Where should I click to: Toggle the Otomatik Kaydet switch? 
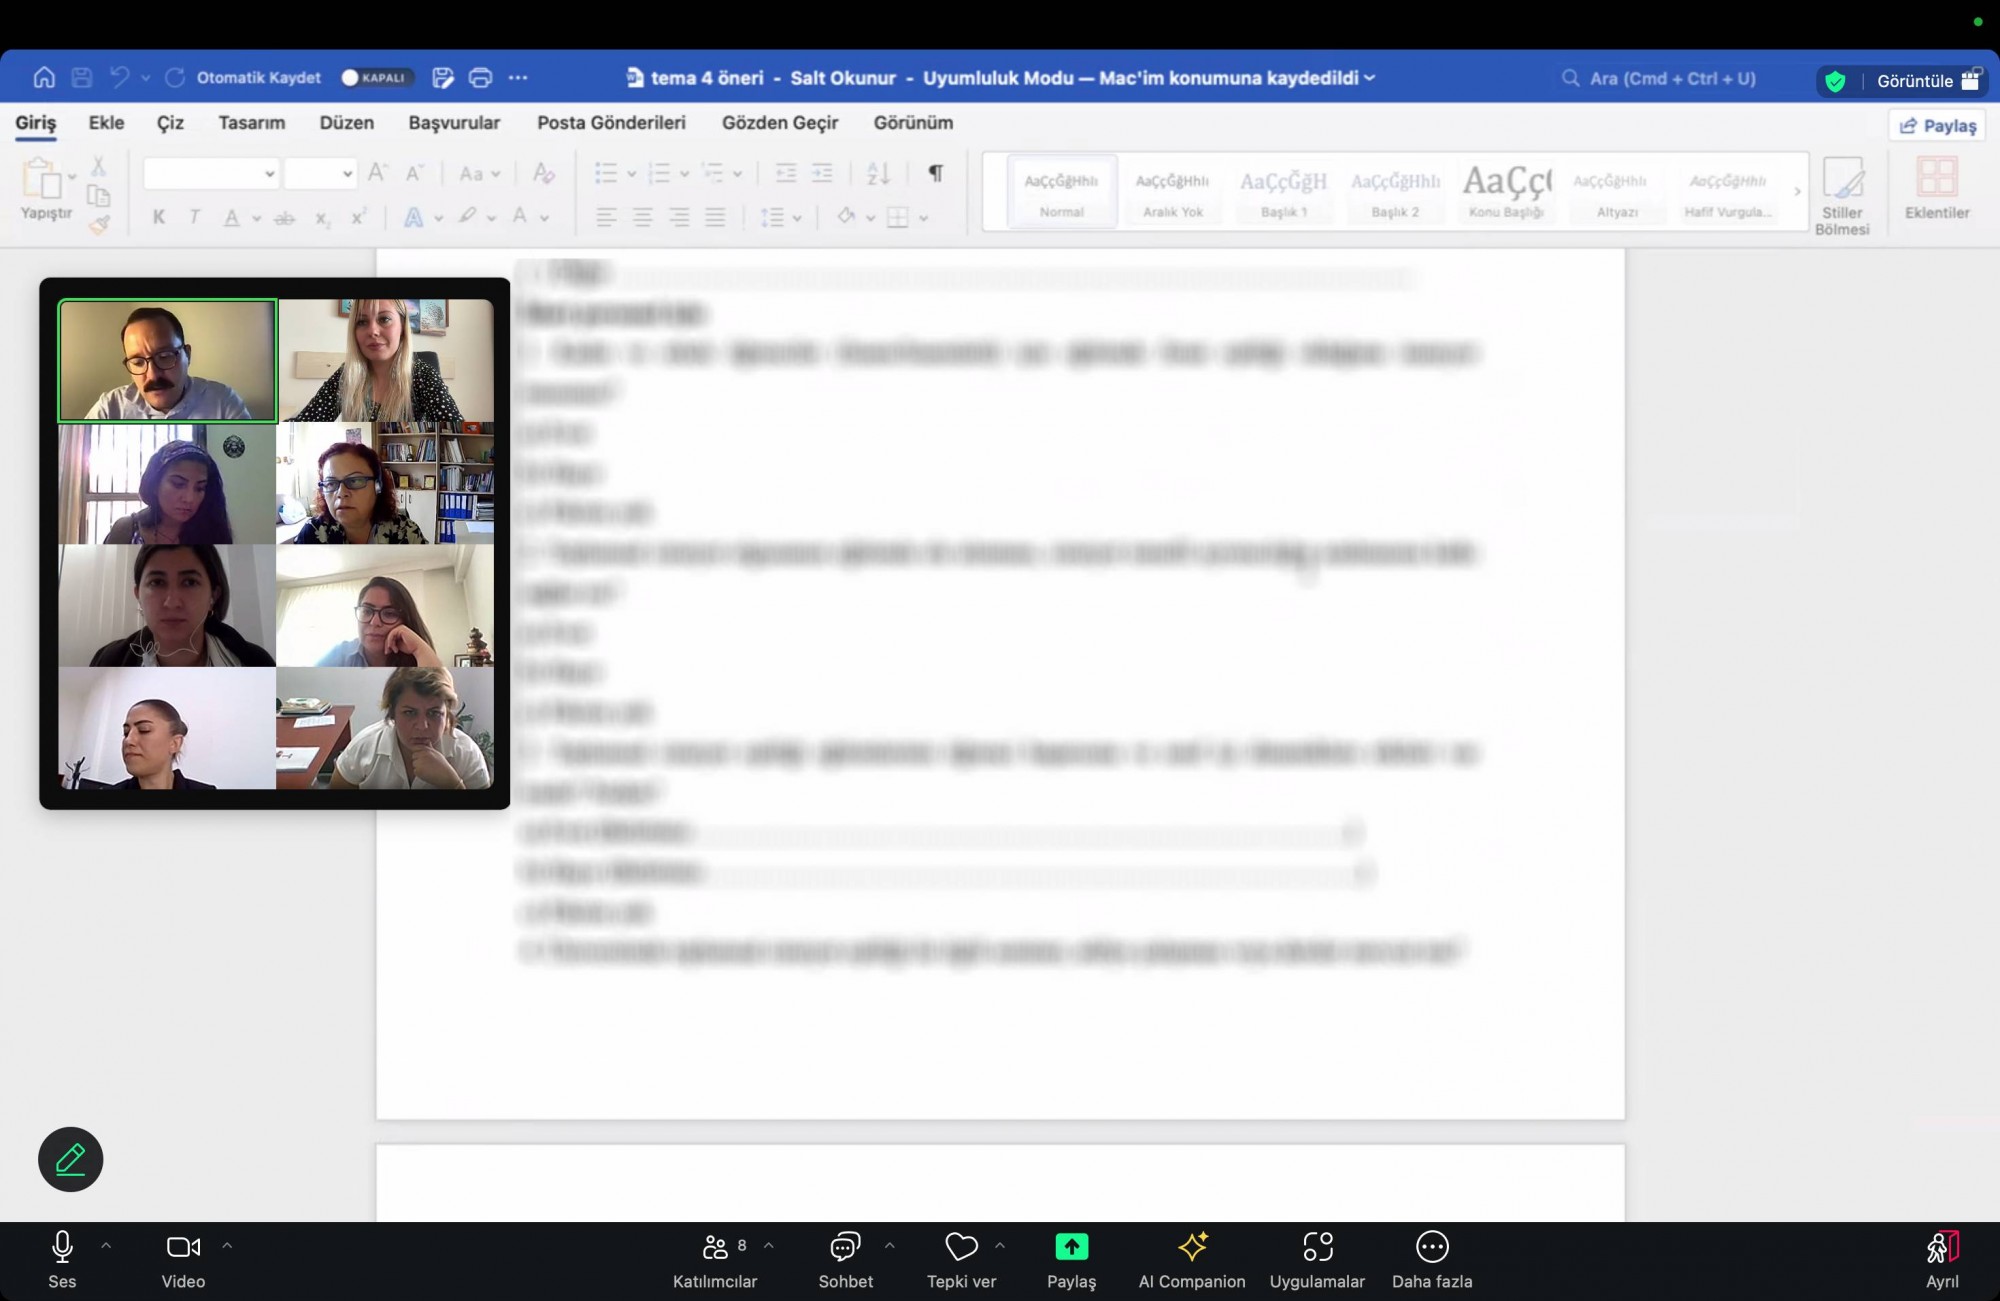376,78
